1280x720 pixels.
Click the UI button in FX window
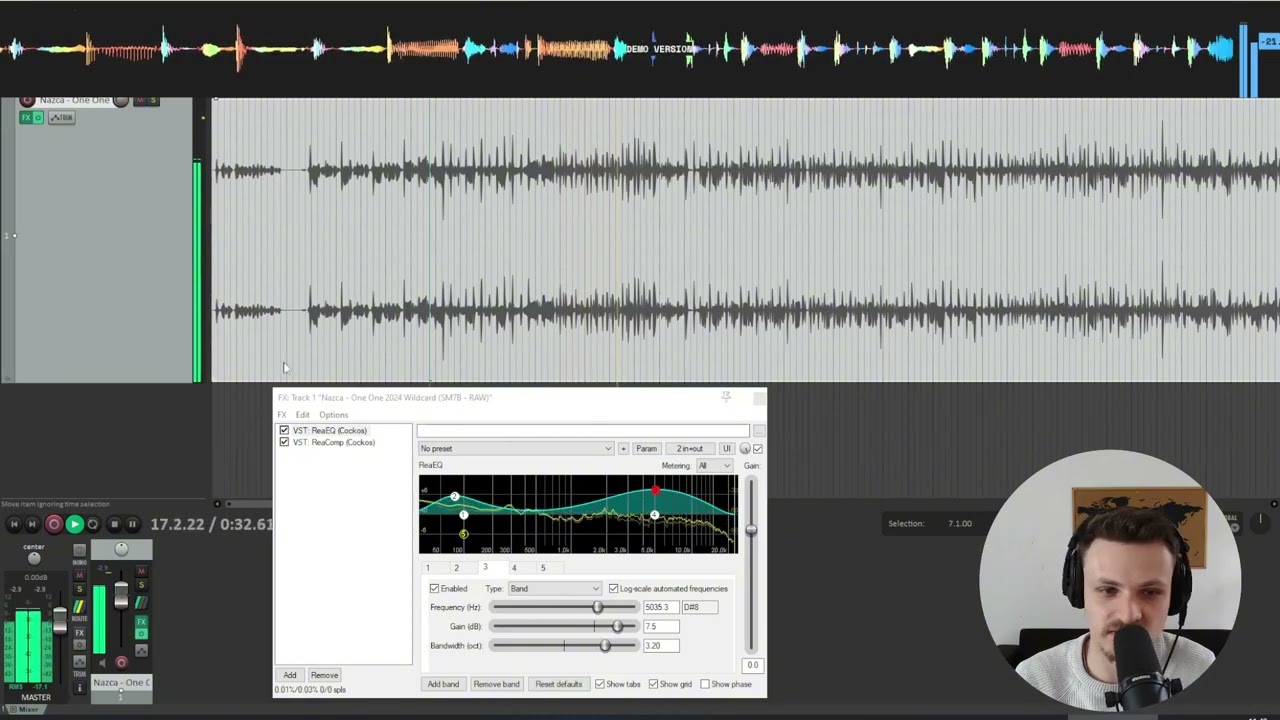727,449
